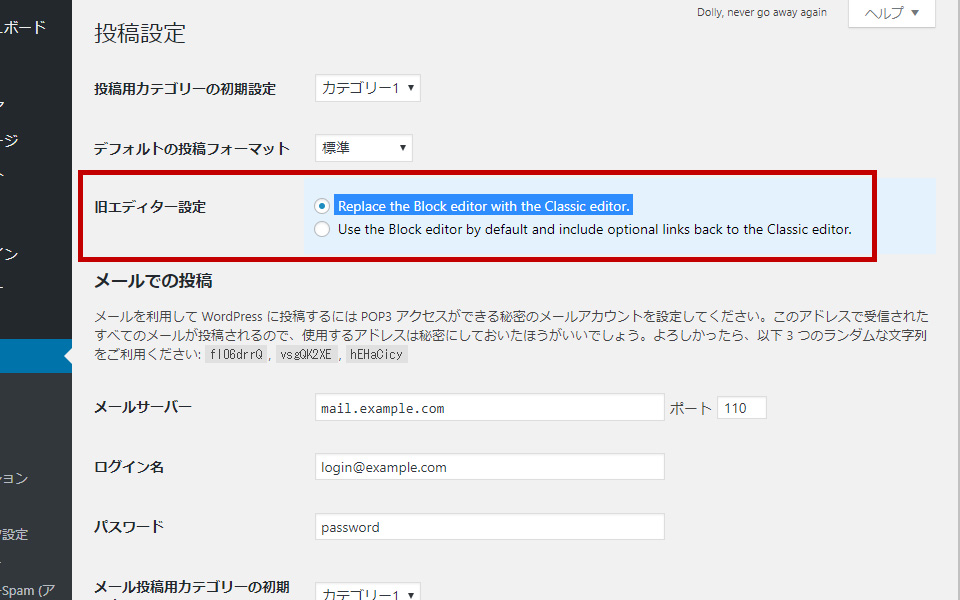Viewport: 960px width, 600px height.
Task: Focus the port number field showing 110
Action: pyautogui.click(x=741, y=408)
